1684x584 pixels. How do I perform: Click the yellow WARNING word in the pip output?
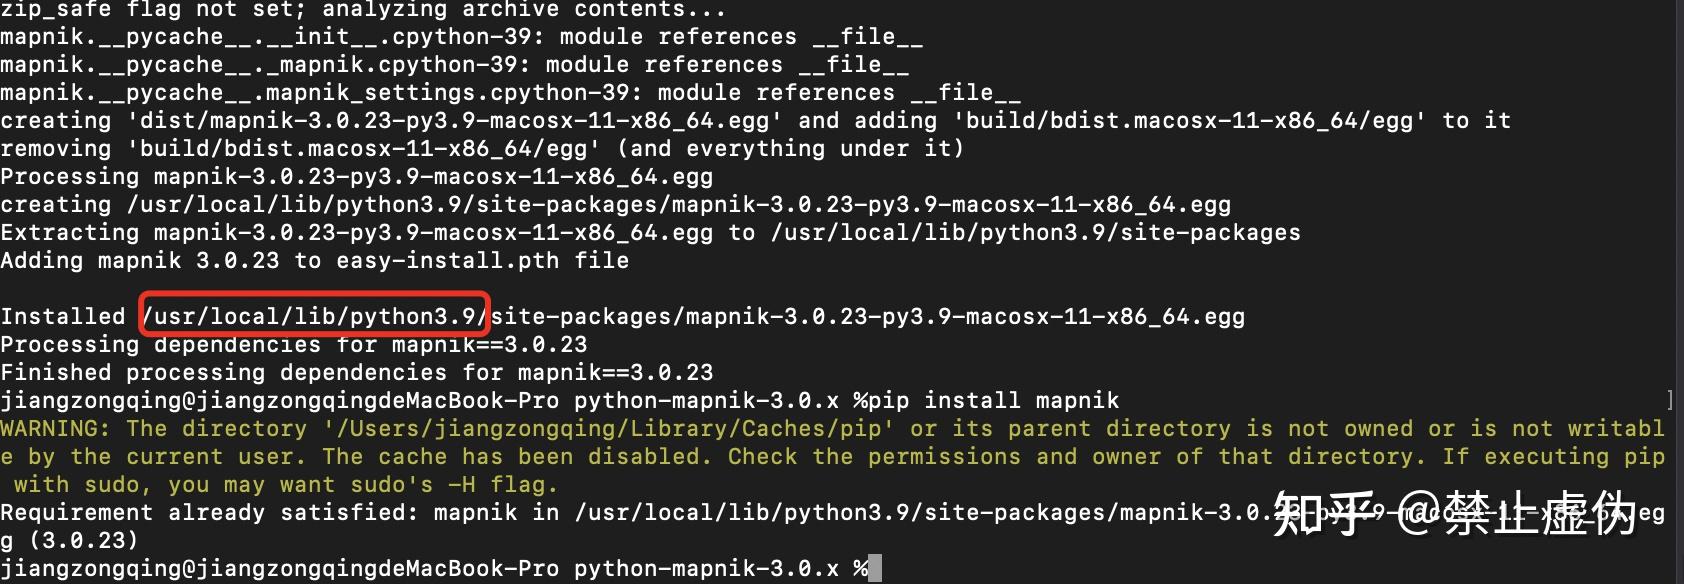[56, 429]
